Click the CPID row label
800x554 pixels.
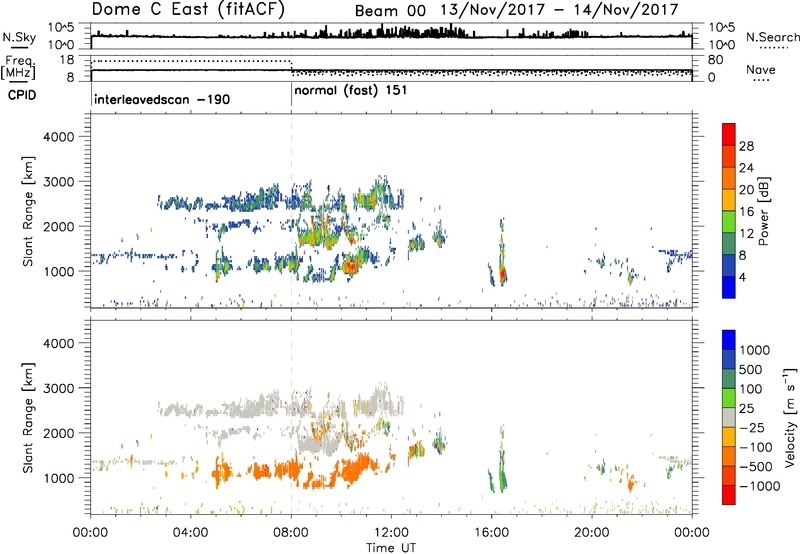pos(22,95)
